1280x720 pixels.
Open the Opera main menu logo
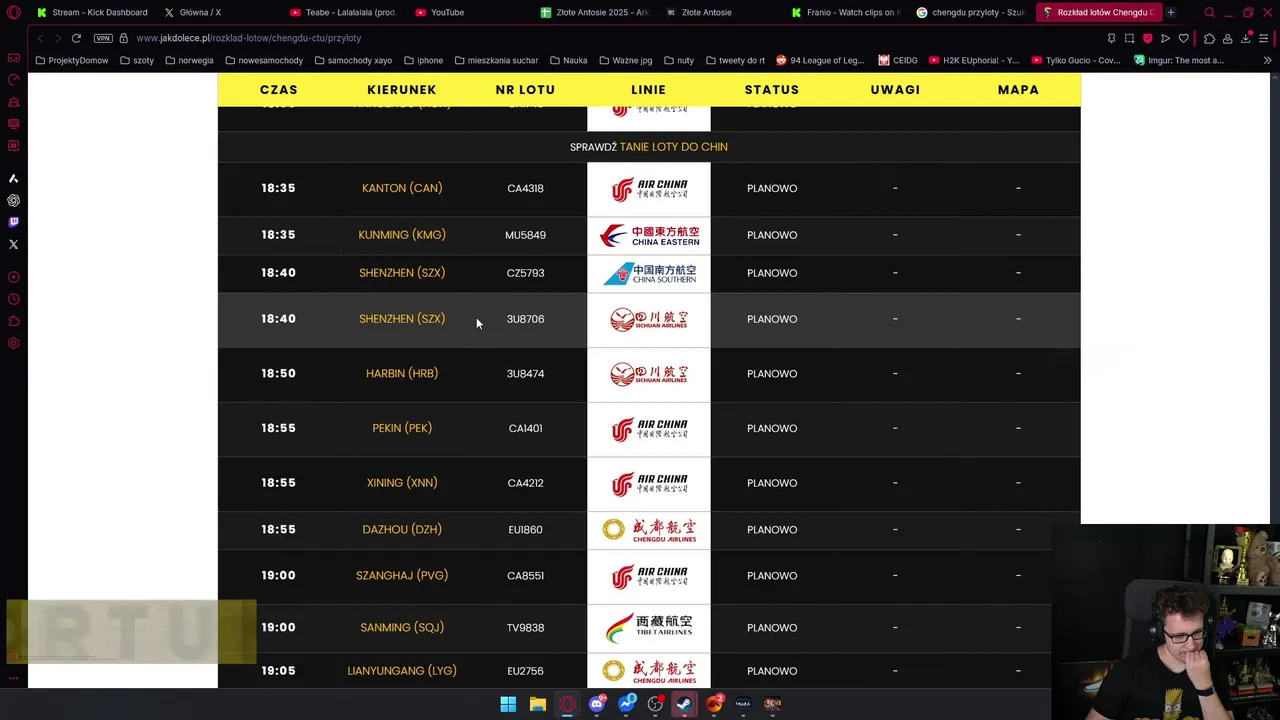point(14,12)
